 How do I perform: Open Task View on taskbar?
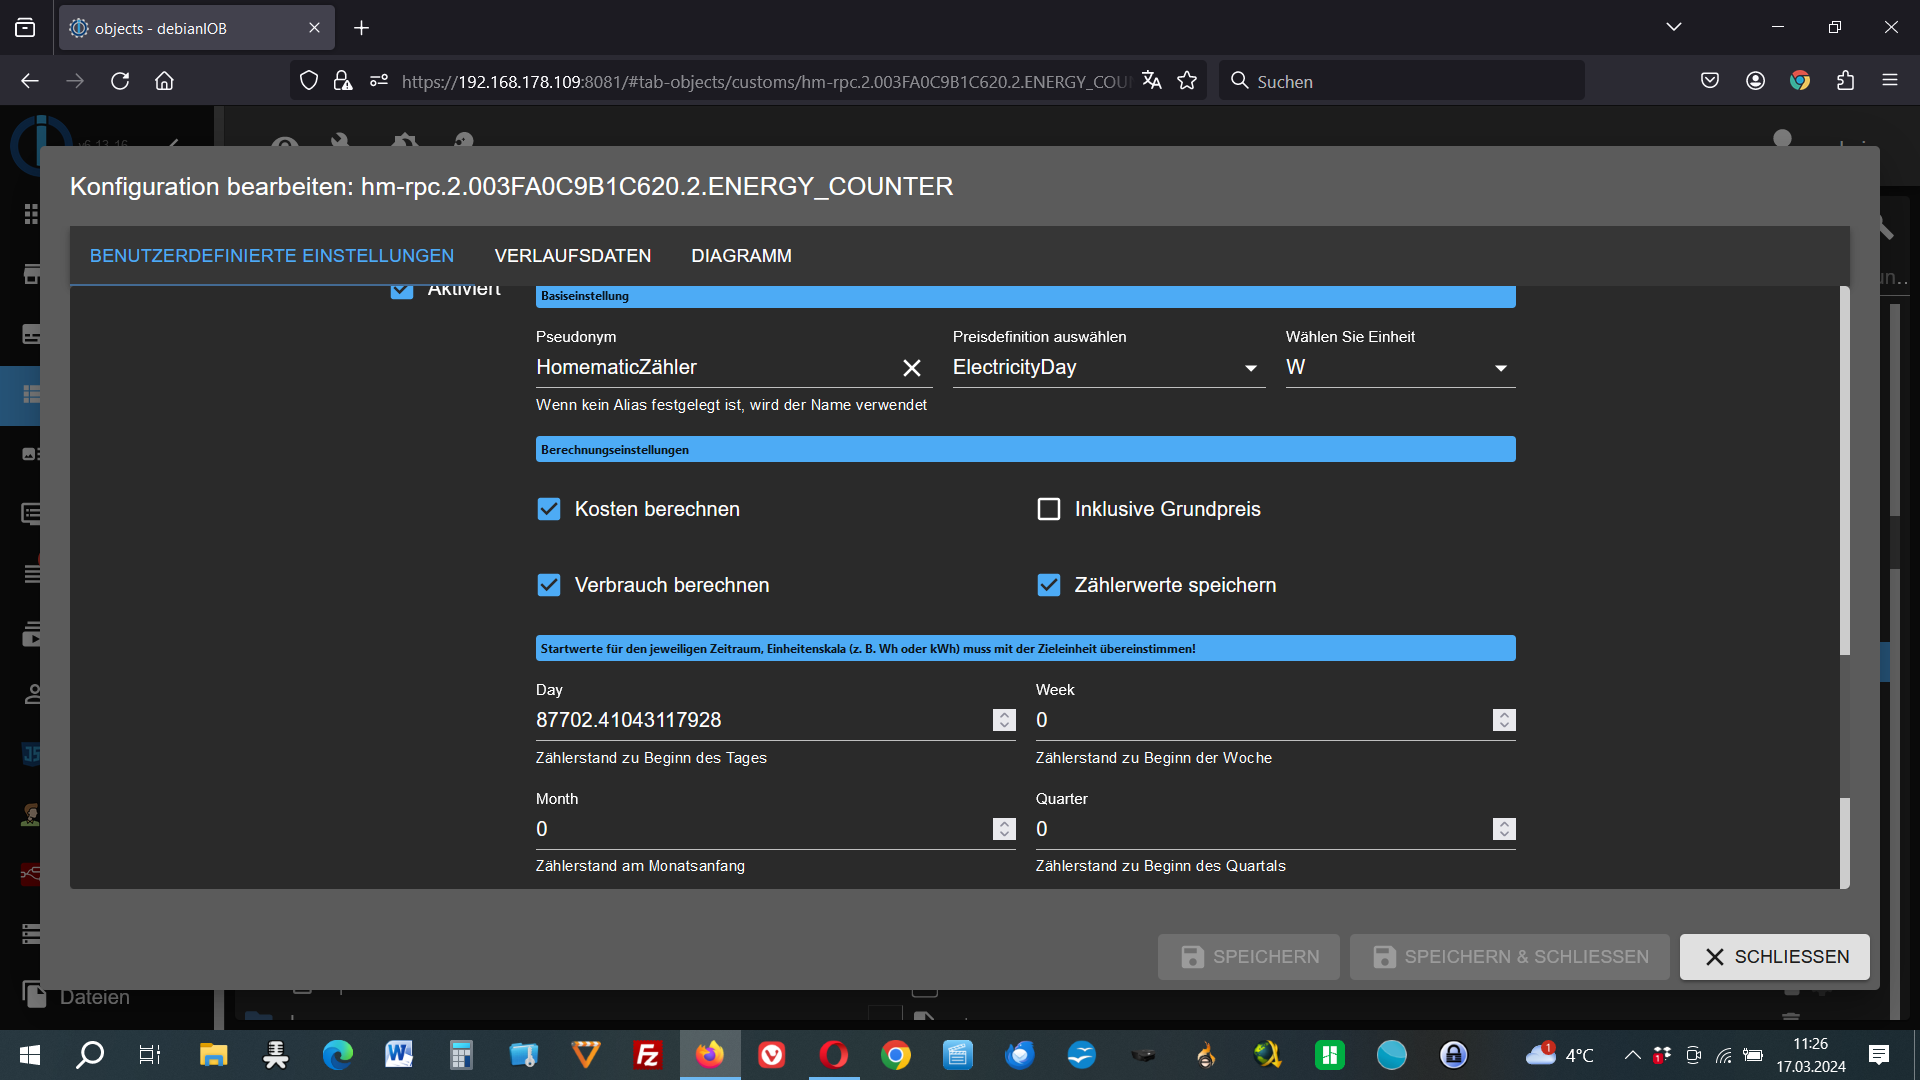[x=150, y=1055]
